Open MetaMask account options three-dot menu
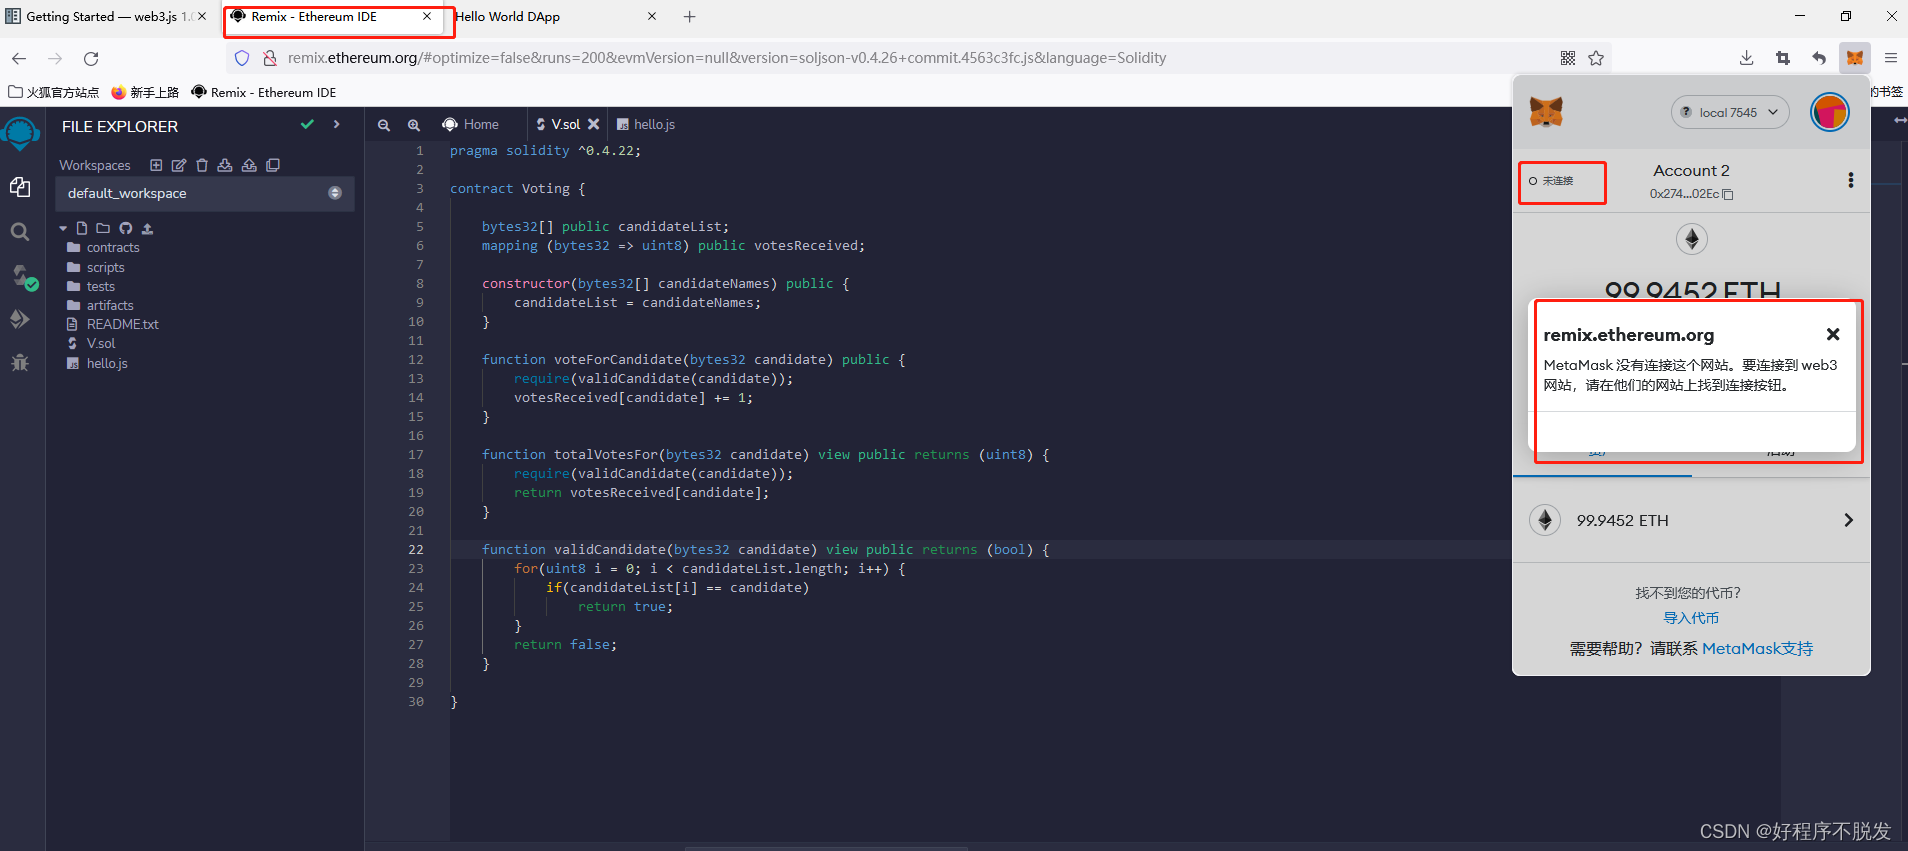Viewport: 1908px width, 851px height. (1850, 180)
